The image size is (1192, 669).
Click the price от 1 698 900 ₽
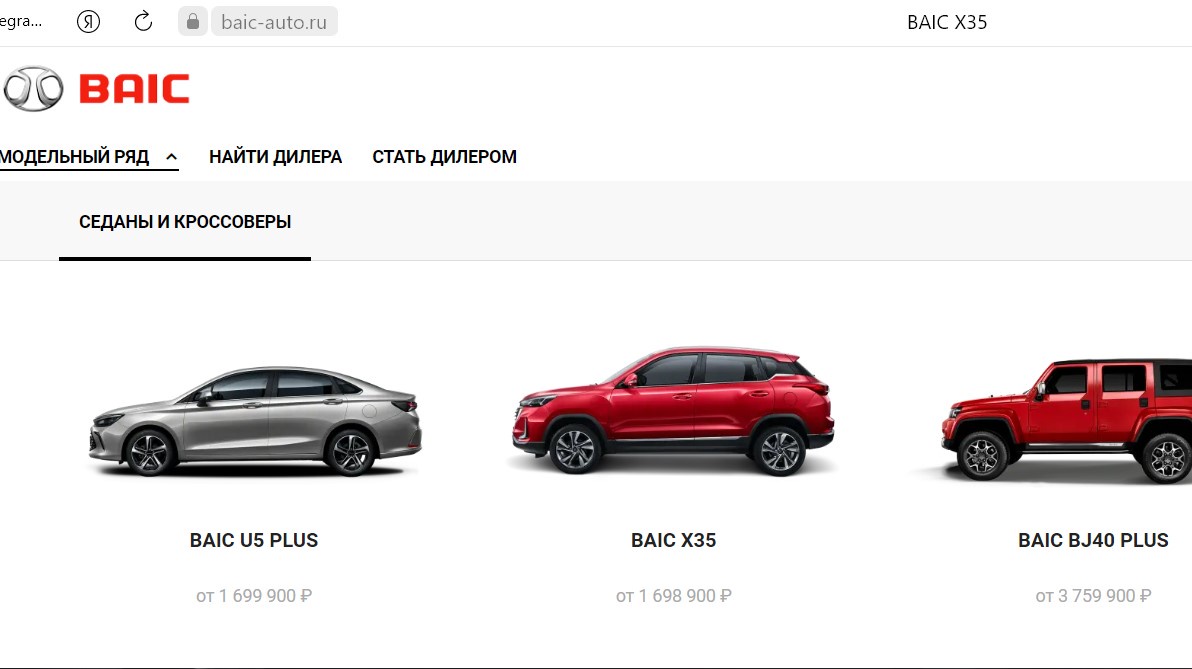[x=674, y=596]
